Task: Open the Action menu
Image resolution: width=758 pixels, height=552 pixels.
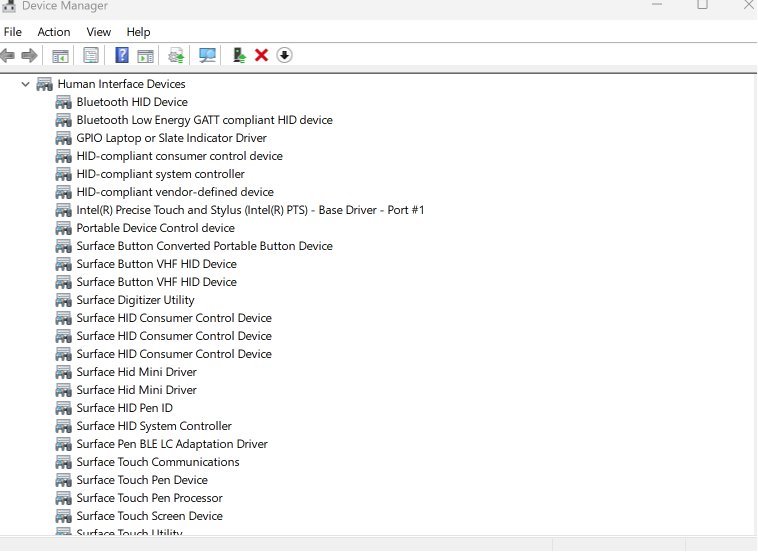Action: coord(54,32)
